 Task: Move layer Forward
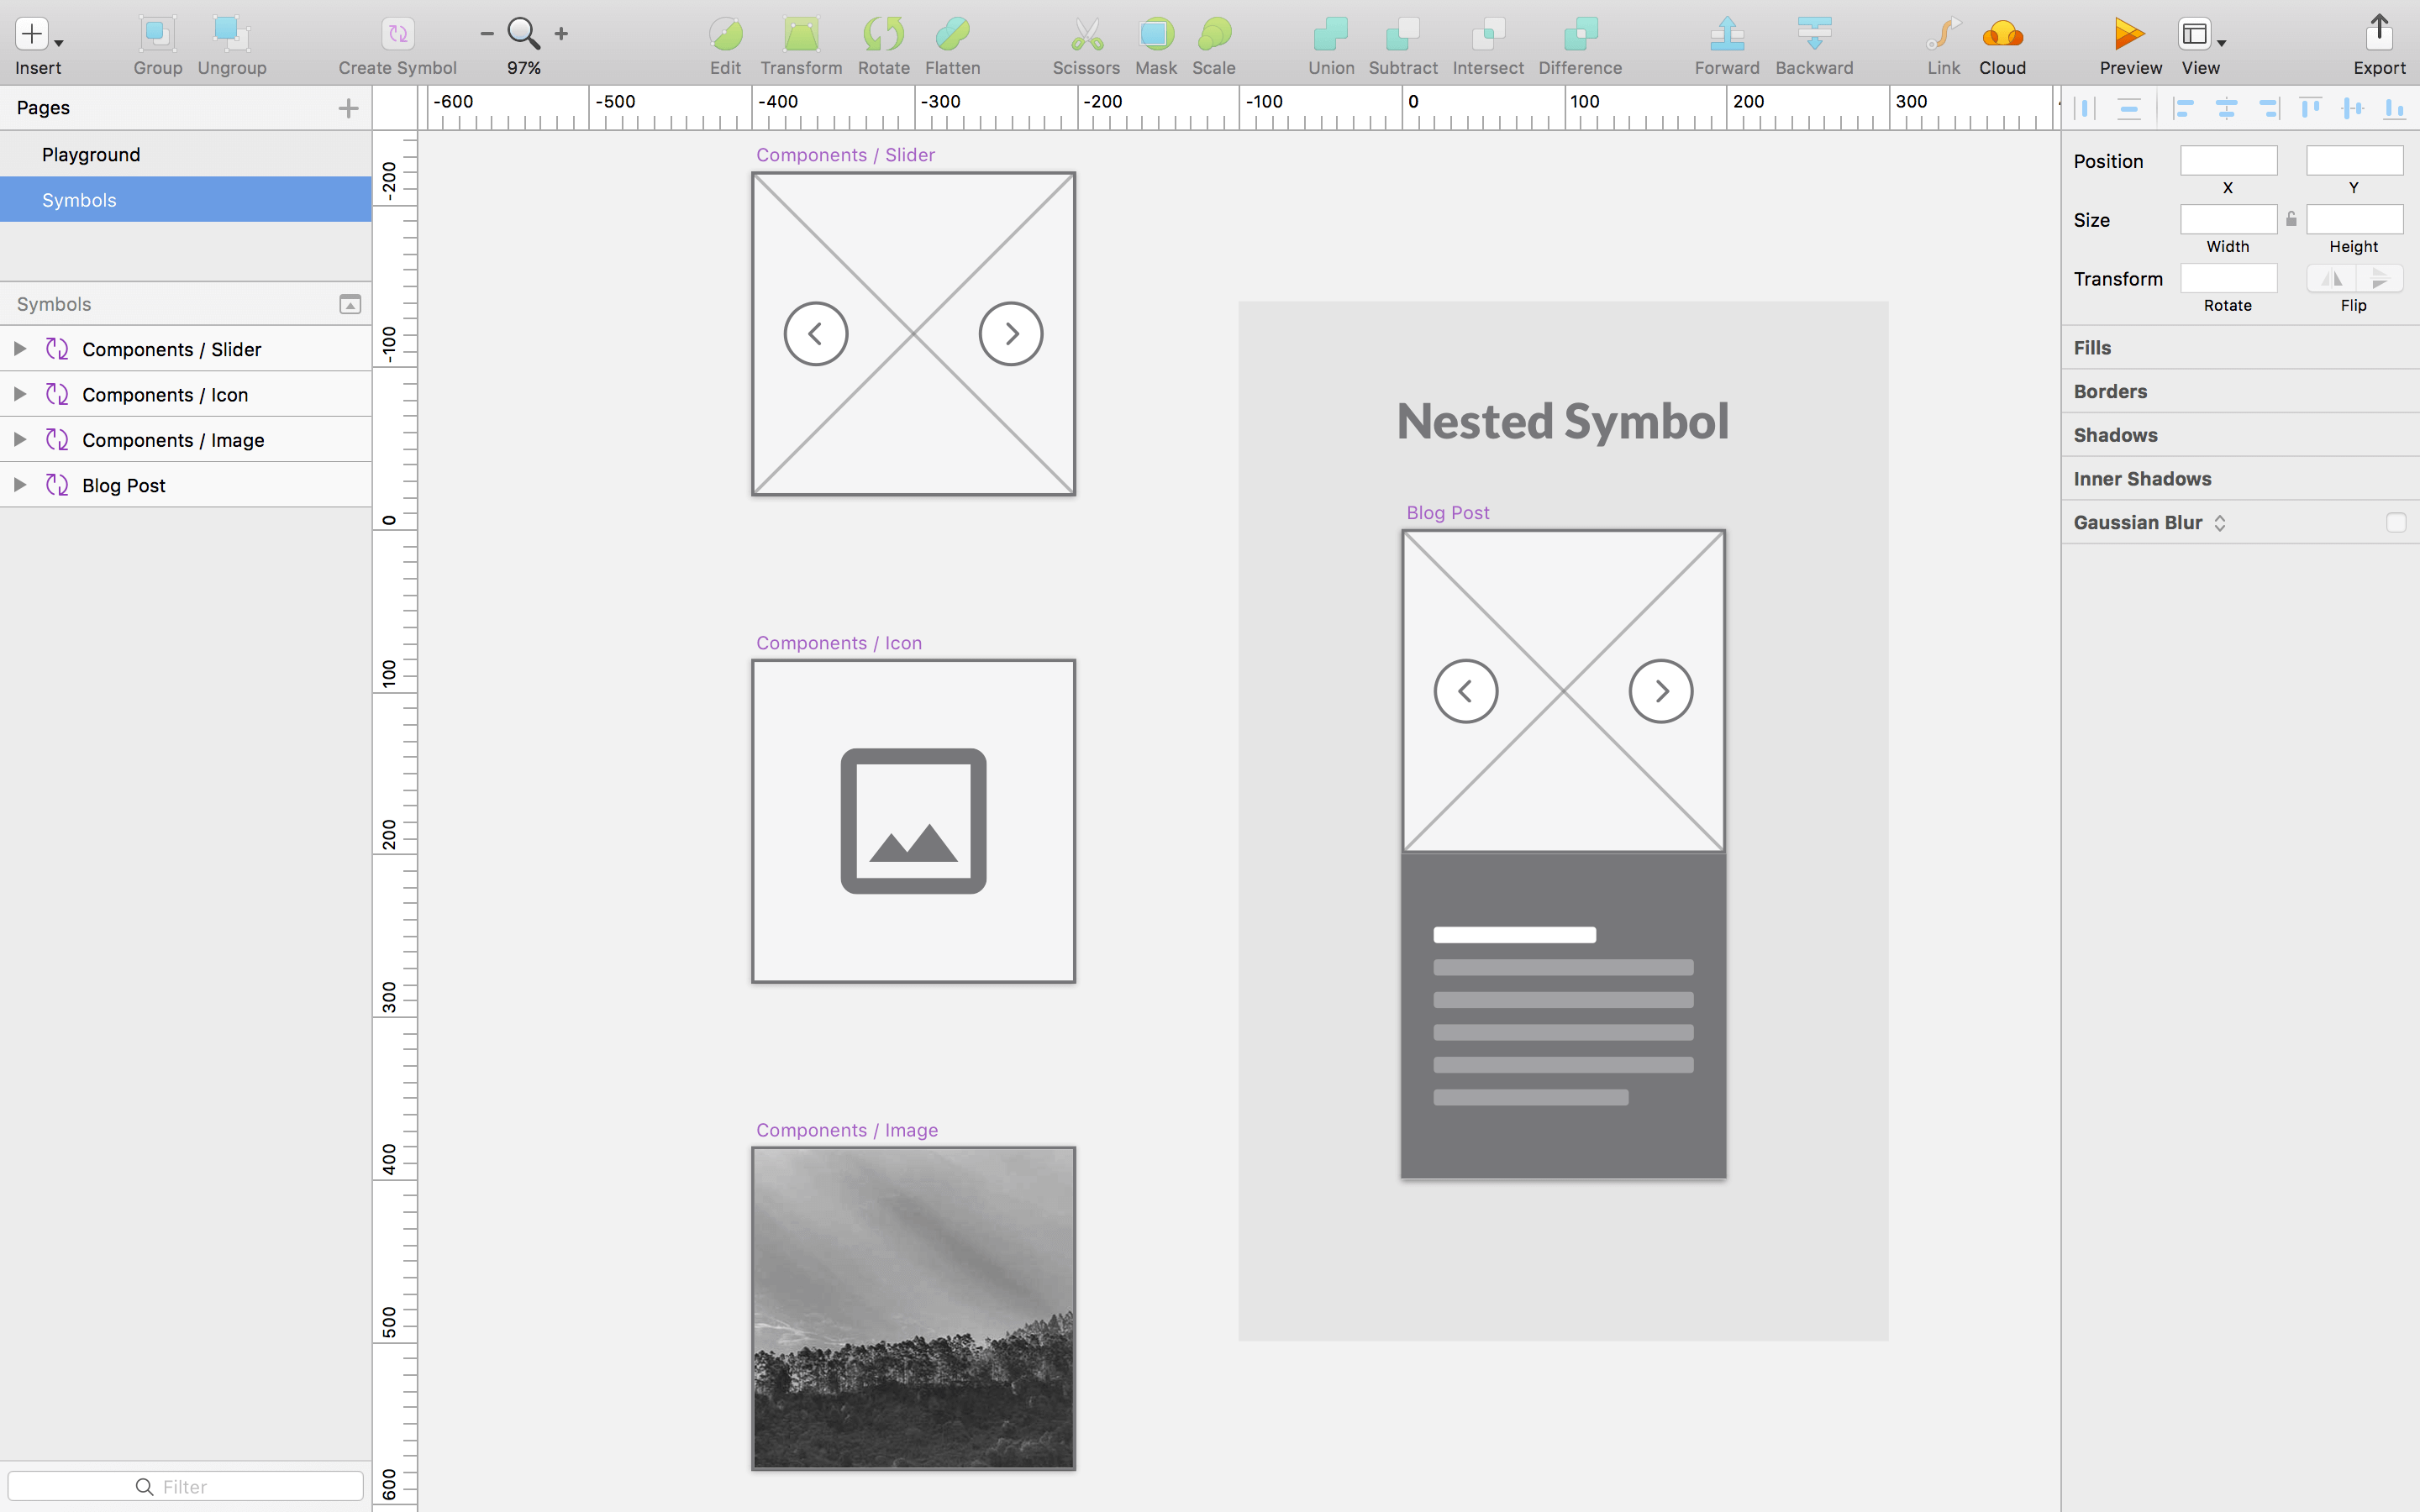[x=1727, y=35]
